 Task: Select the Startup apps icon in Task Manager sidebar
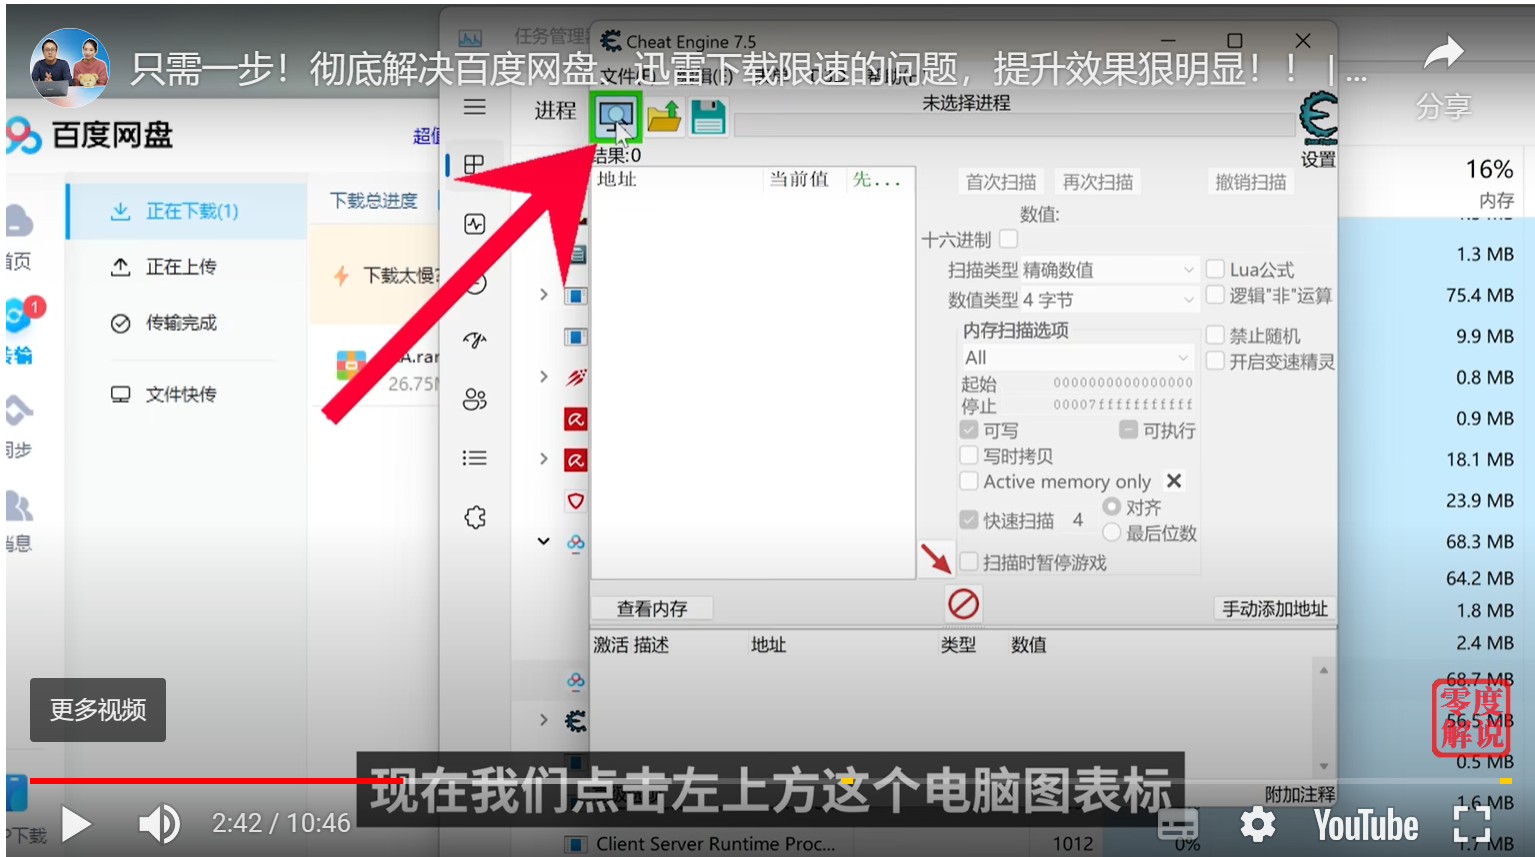coord(475,340)
